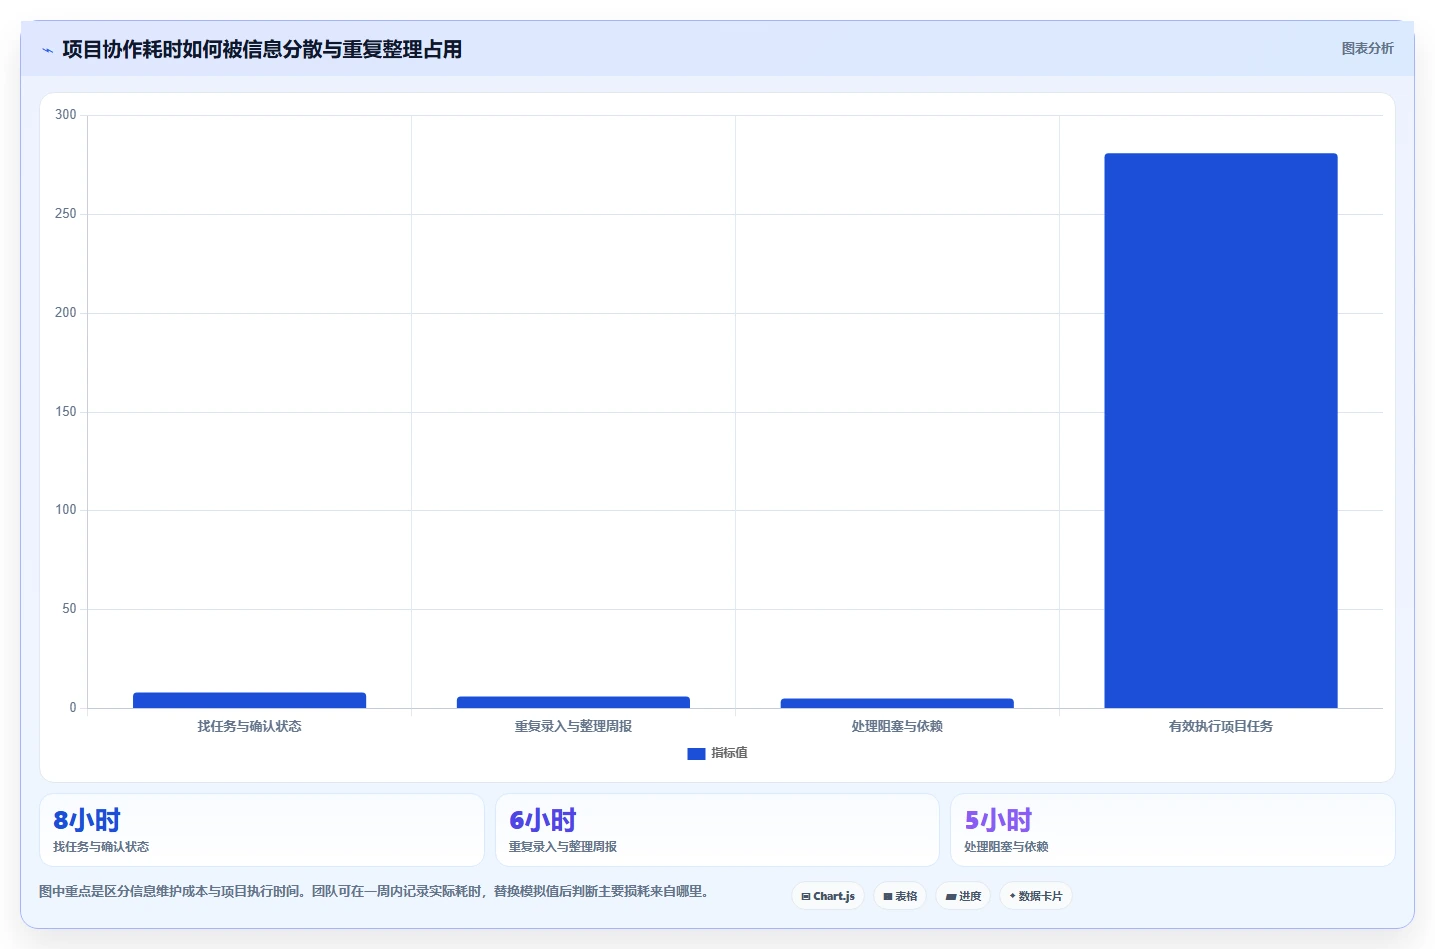Click the chart title 项目协作耗时 heading

(262, 49)
